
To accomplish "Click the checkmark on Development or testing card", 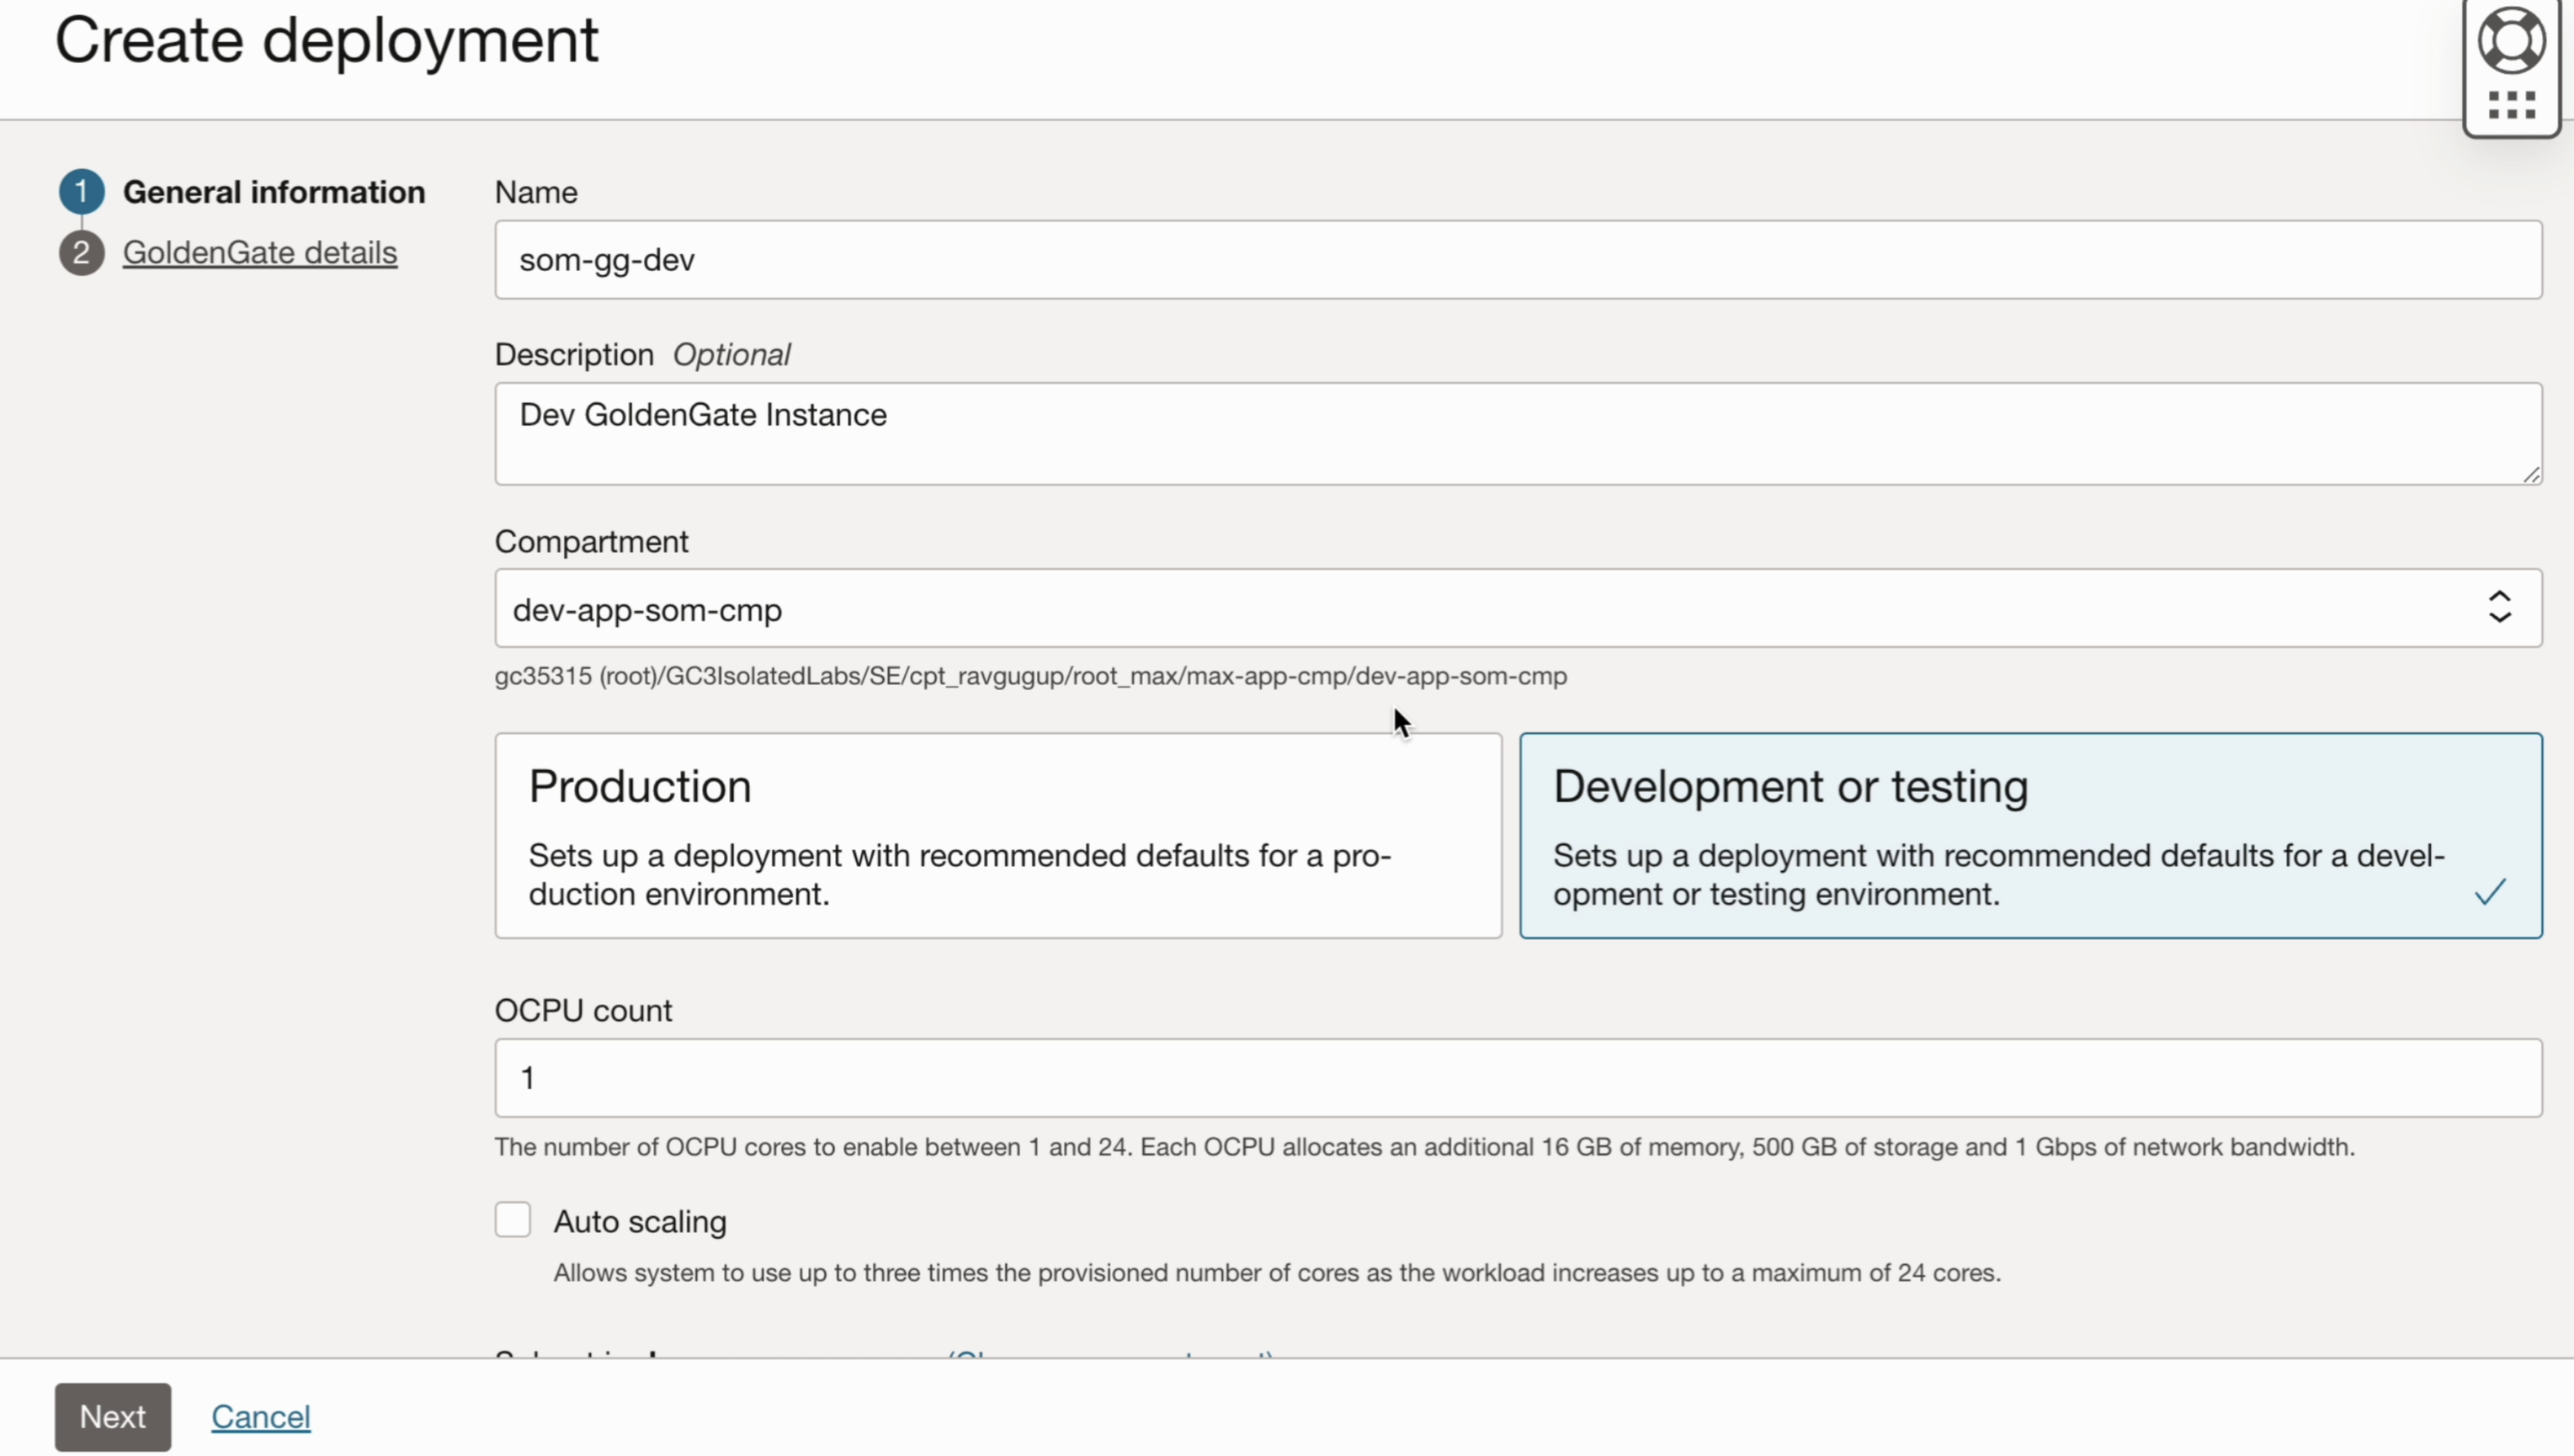I will [2490, 892].
